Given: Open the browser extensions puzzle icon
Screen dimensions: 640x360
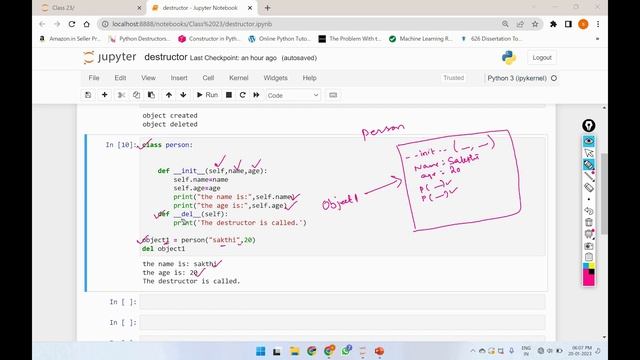Looking at the screenshot, I should (553, 24).
